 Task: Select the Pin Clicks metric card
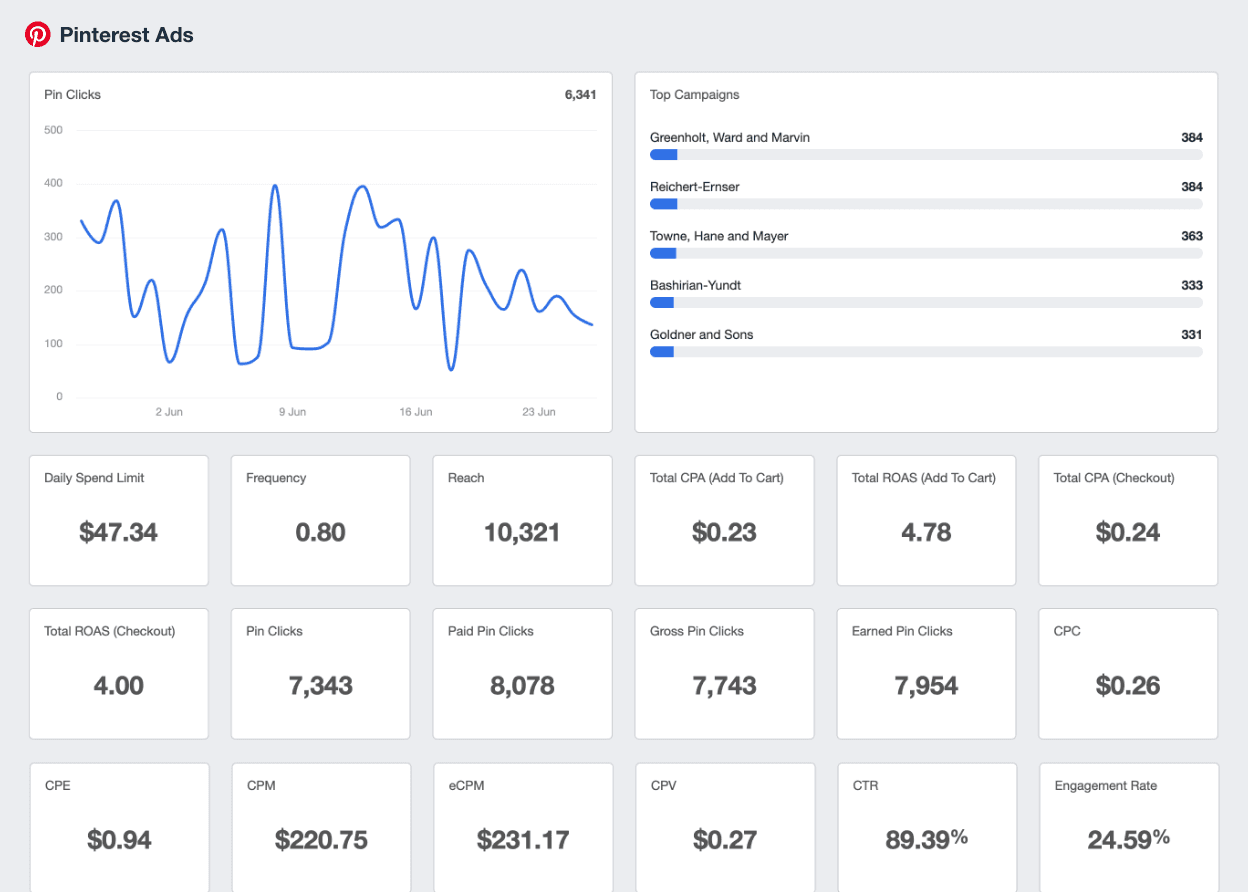pos(320,673)
